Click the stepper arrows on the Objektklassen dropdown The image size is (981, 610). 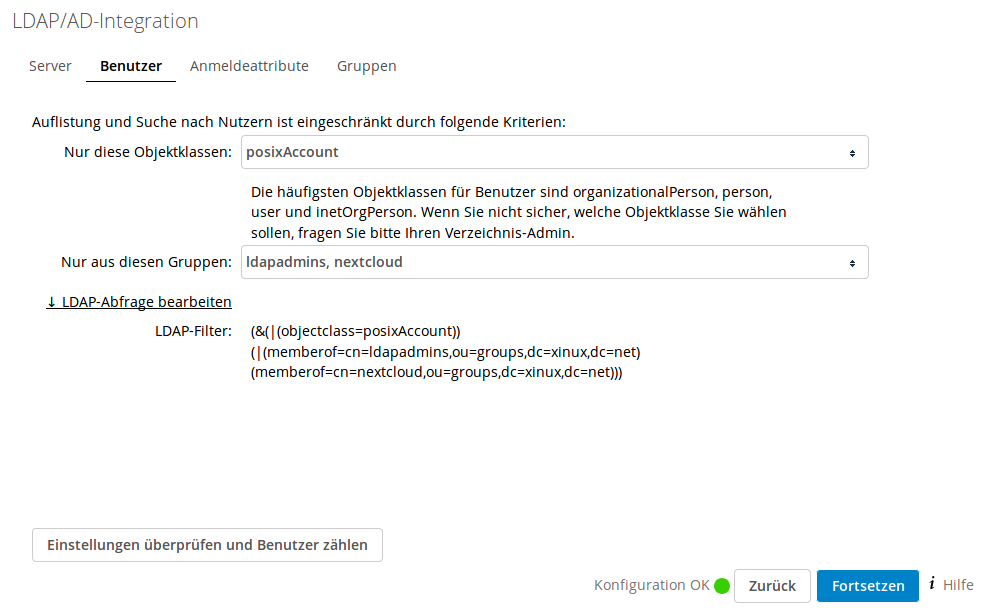853,152
